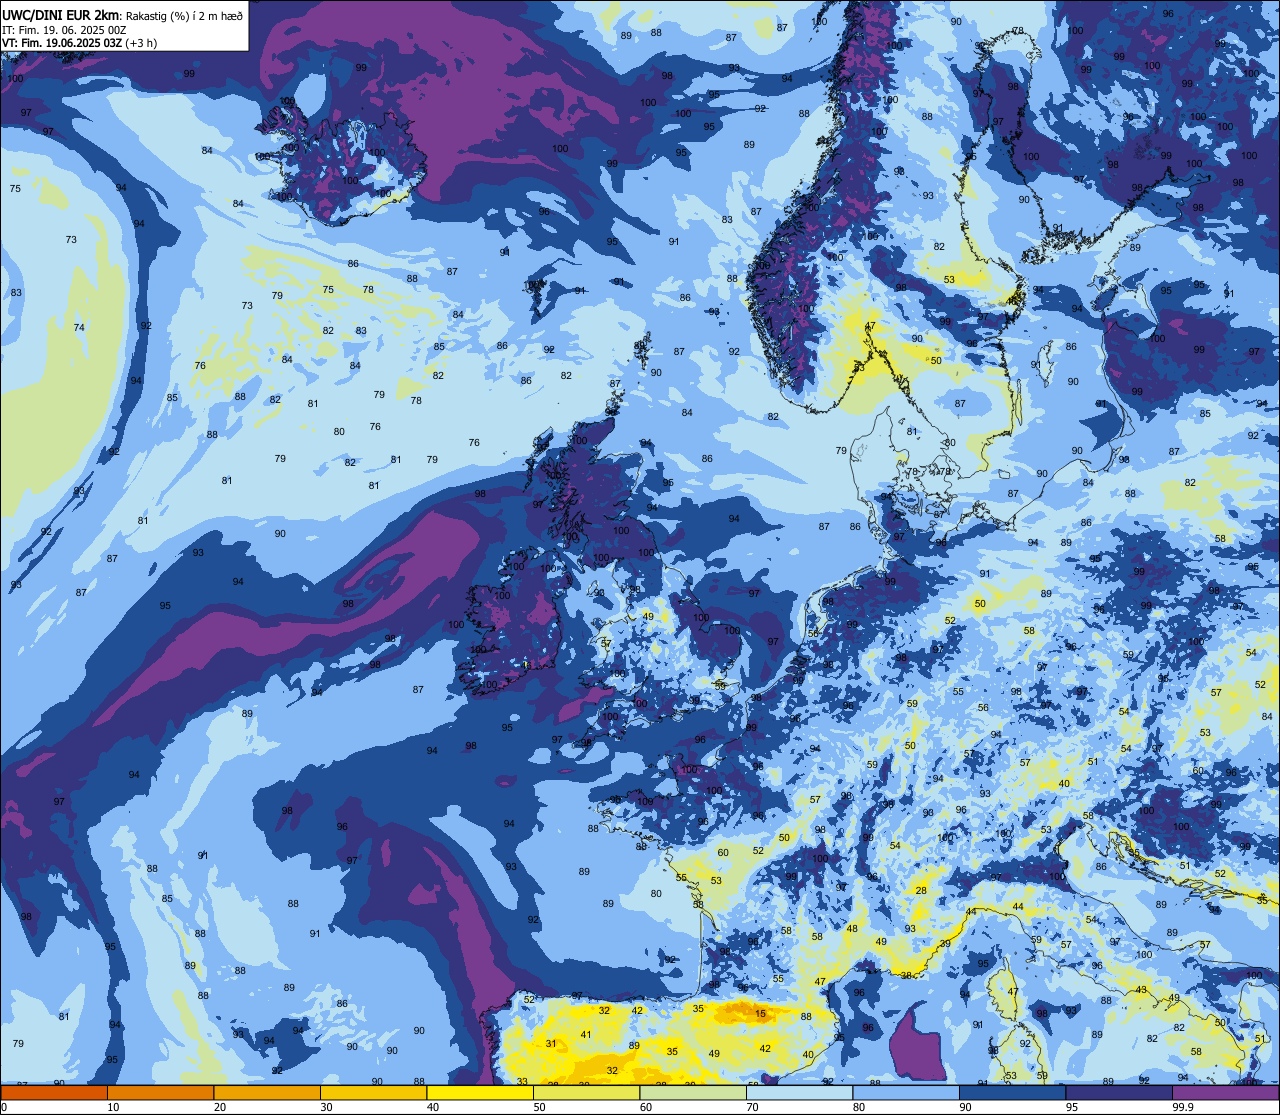This screenshot has height=1115, width=1280.
Task: Select the 95–99.9 dark navy legend swatch
Action: [1119, 1092]
